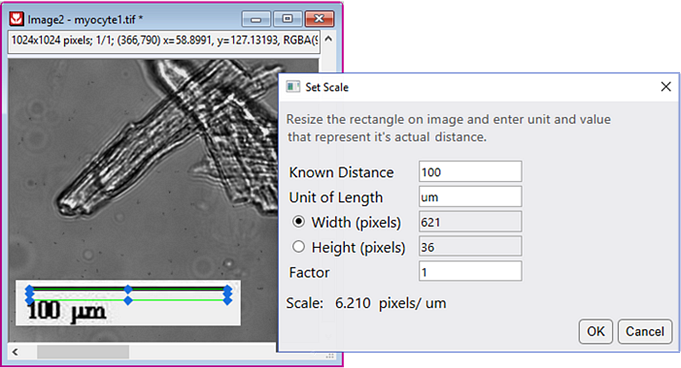This screenshot has height=368, width=681.
Task: Click the Image2 window application icon
Action: [17, 19]
